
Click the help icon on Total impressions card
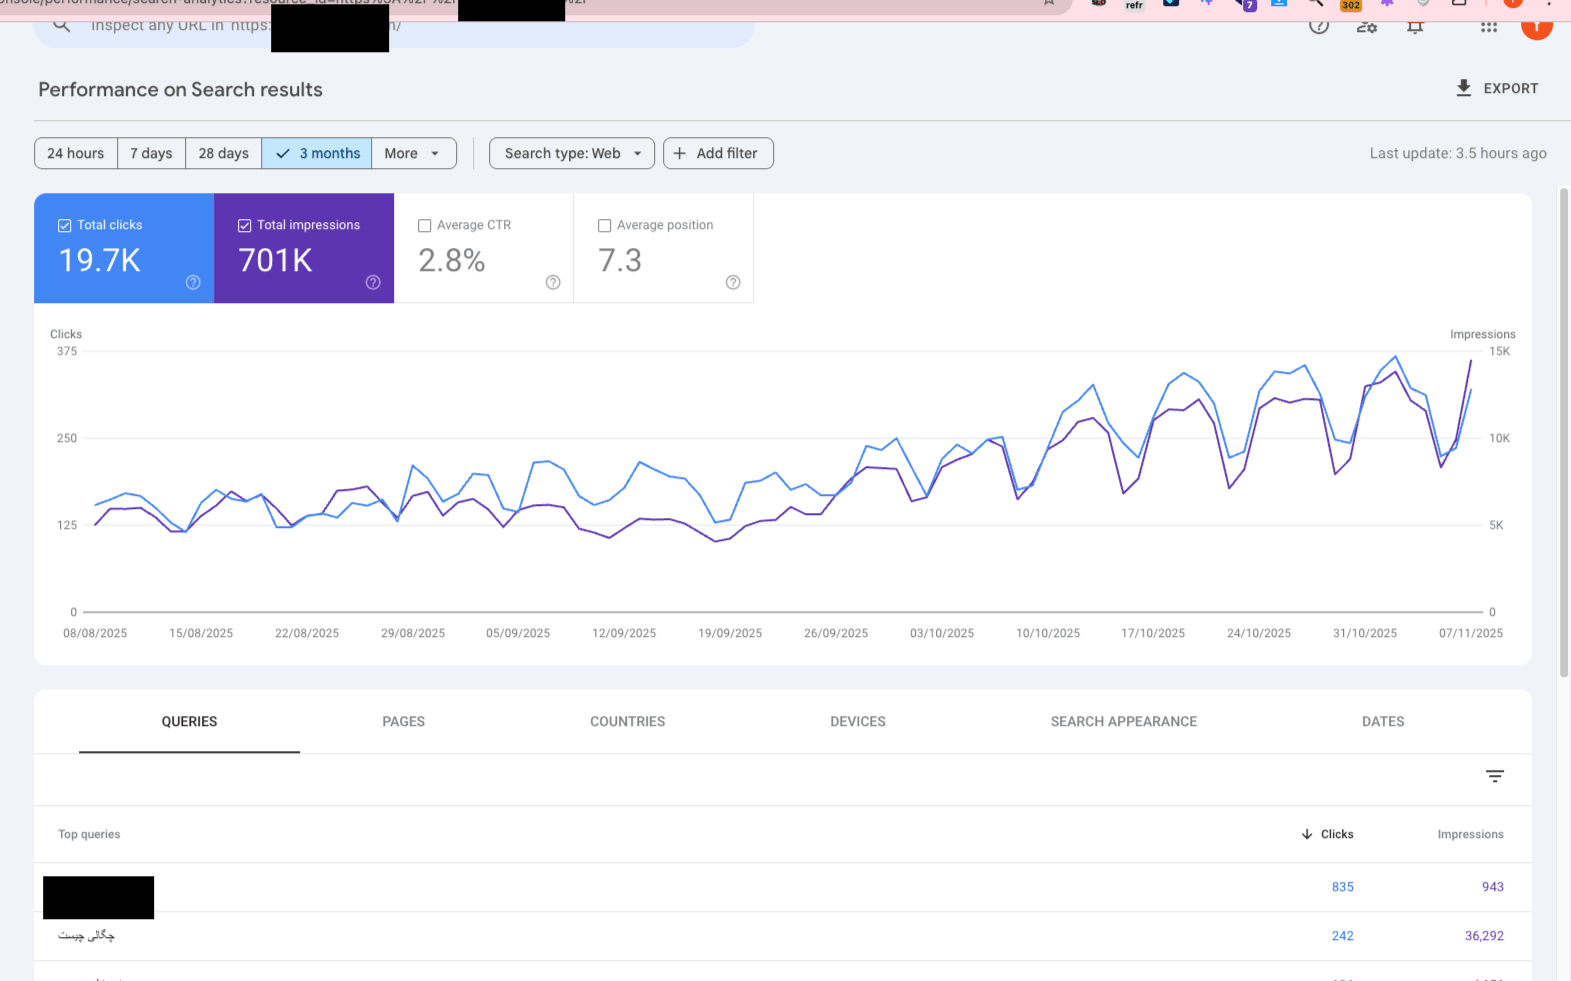point(373,282)
